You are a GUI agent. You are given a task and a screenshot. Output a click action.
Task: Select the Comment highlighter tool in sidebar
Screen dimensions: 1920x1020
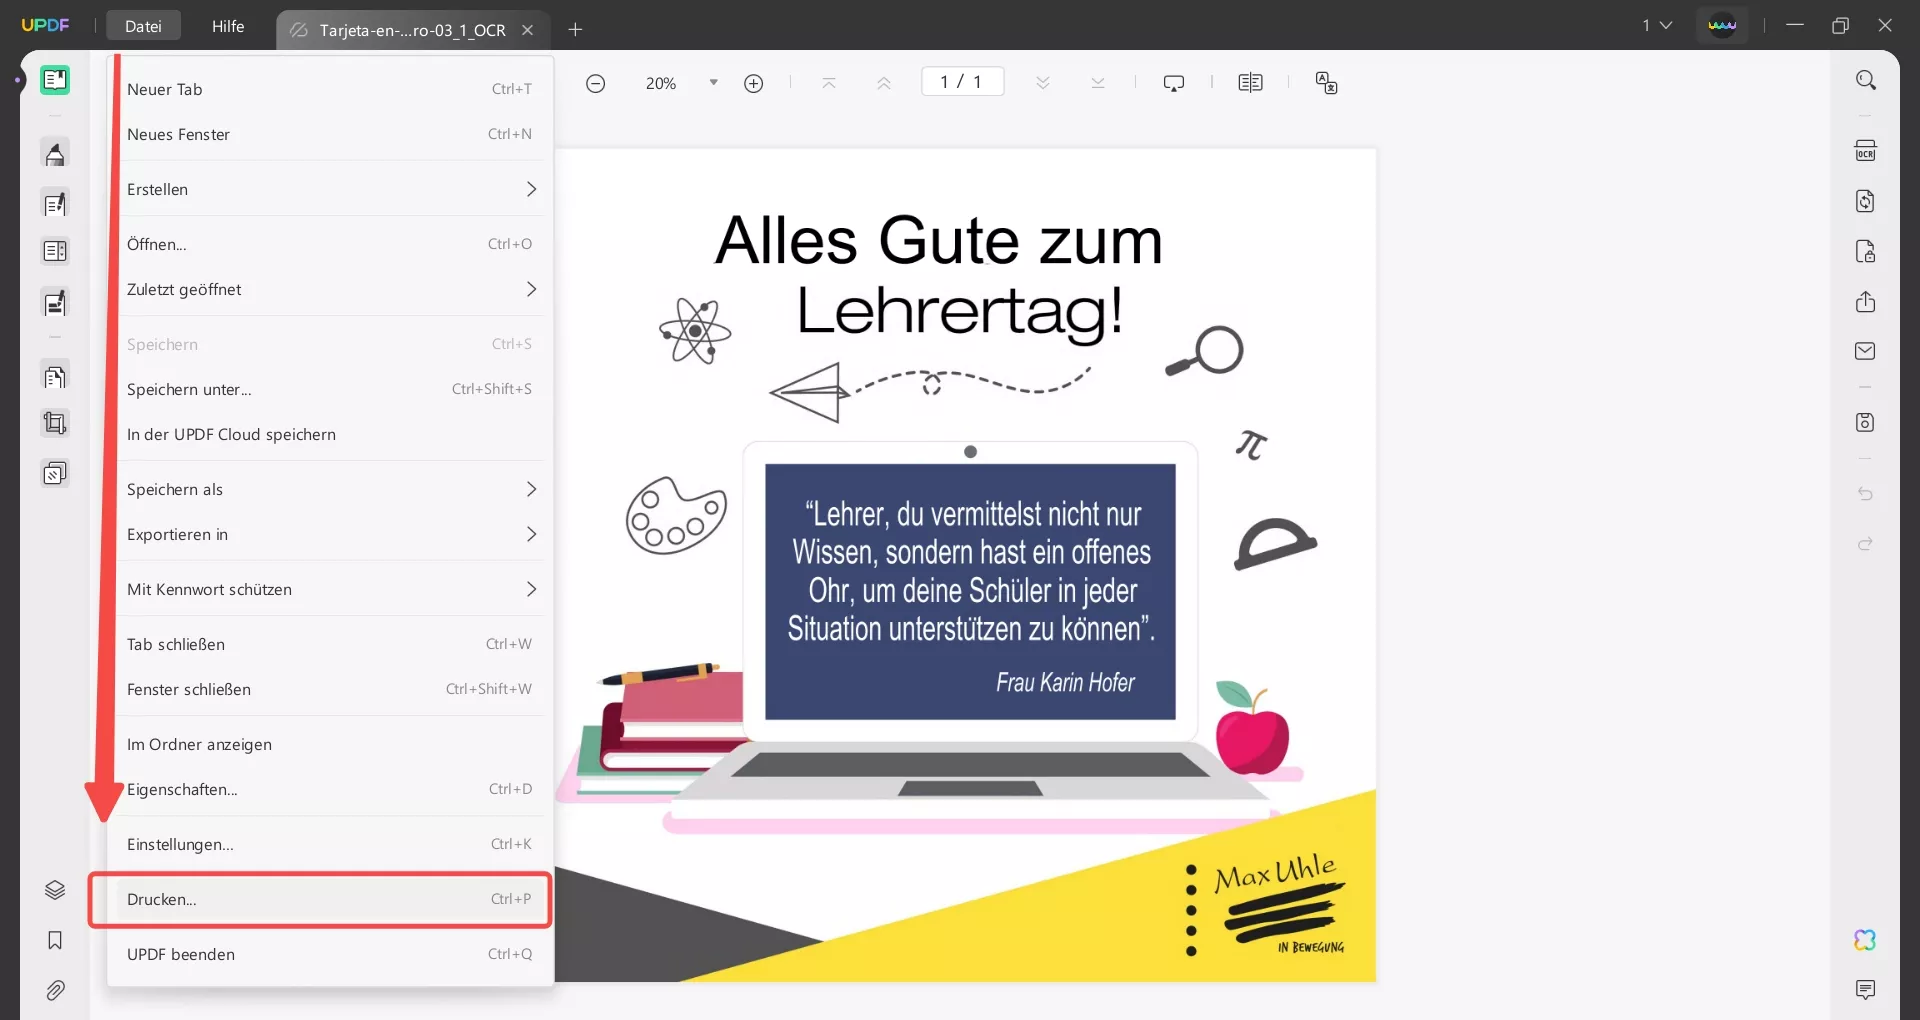[55, 154]
